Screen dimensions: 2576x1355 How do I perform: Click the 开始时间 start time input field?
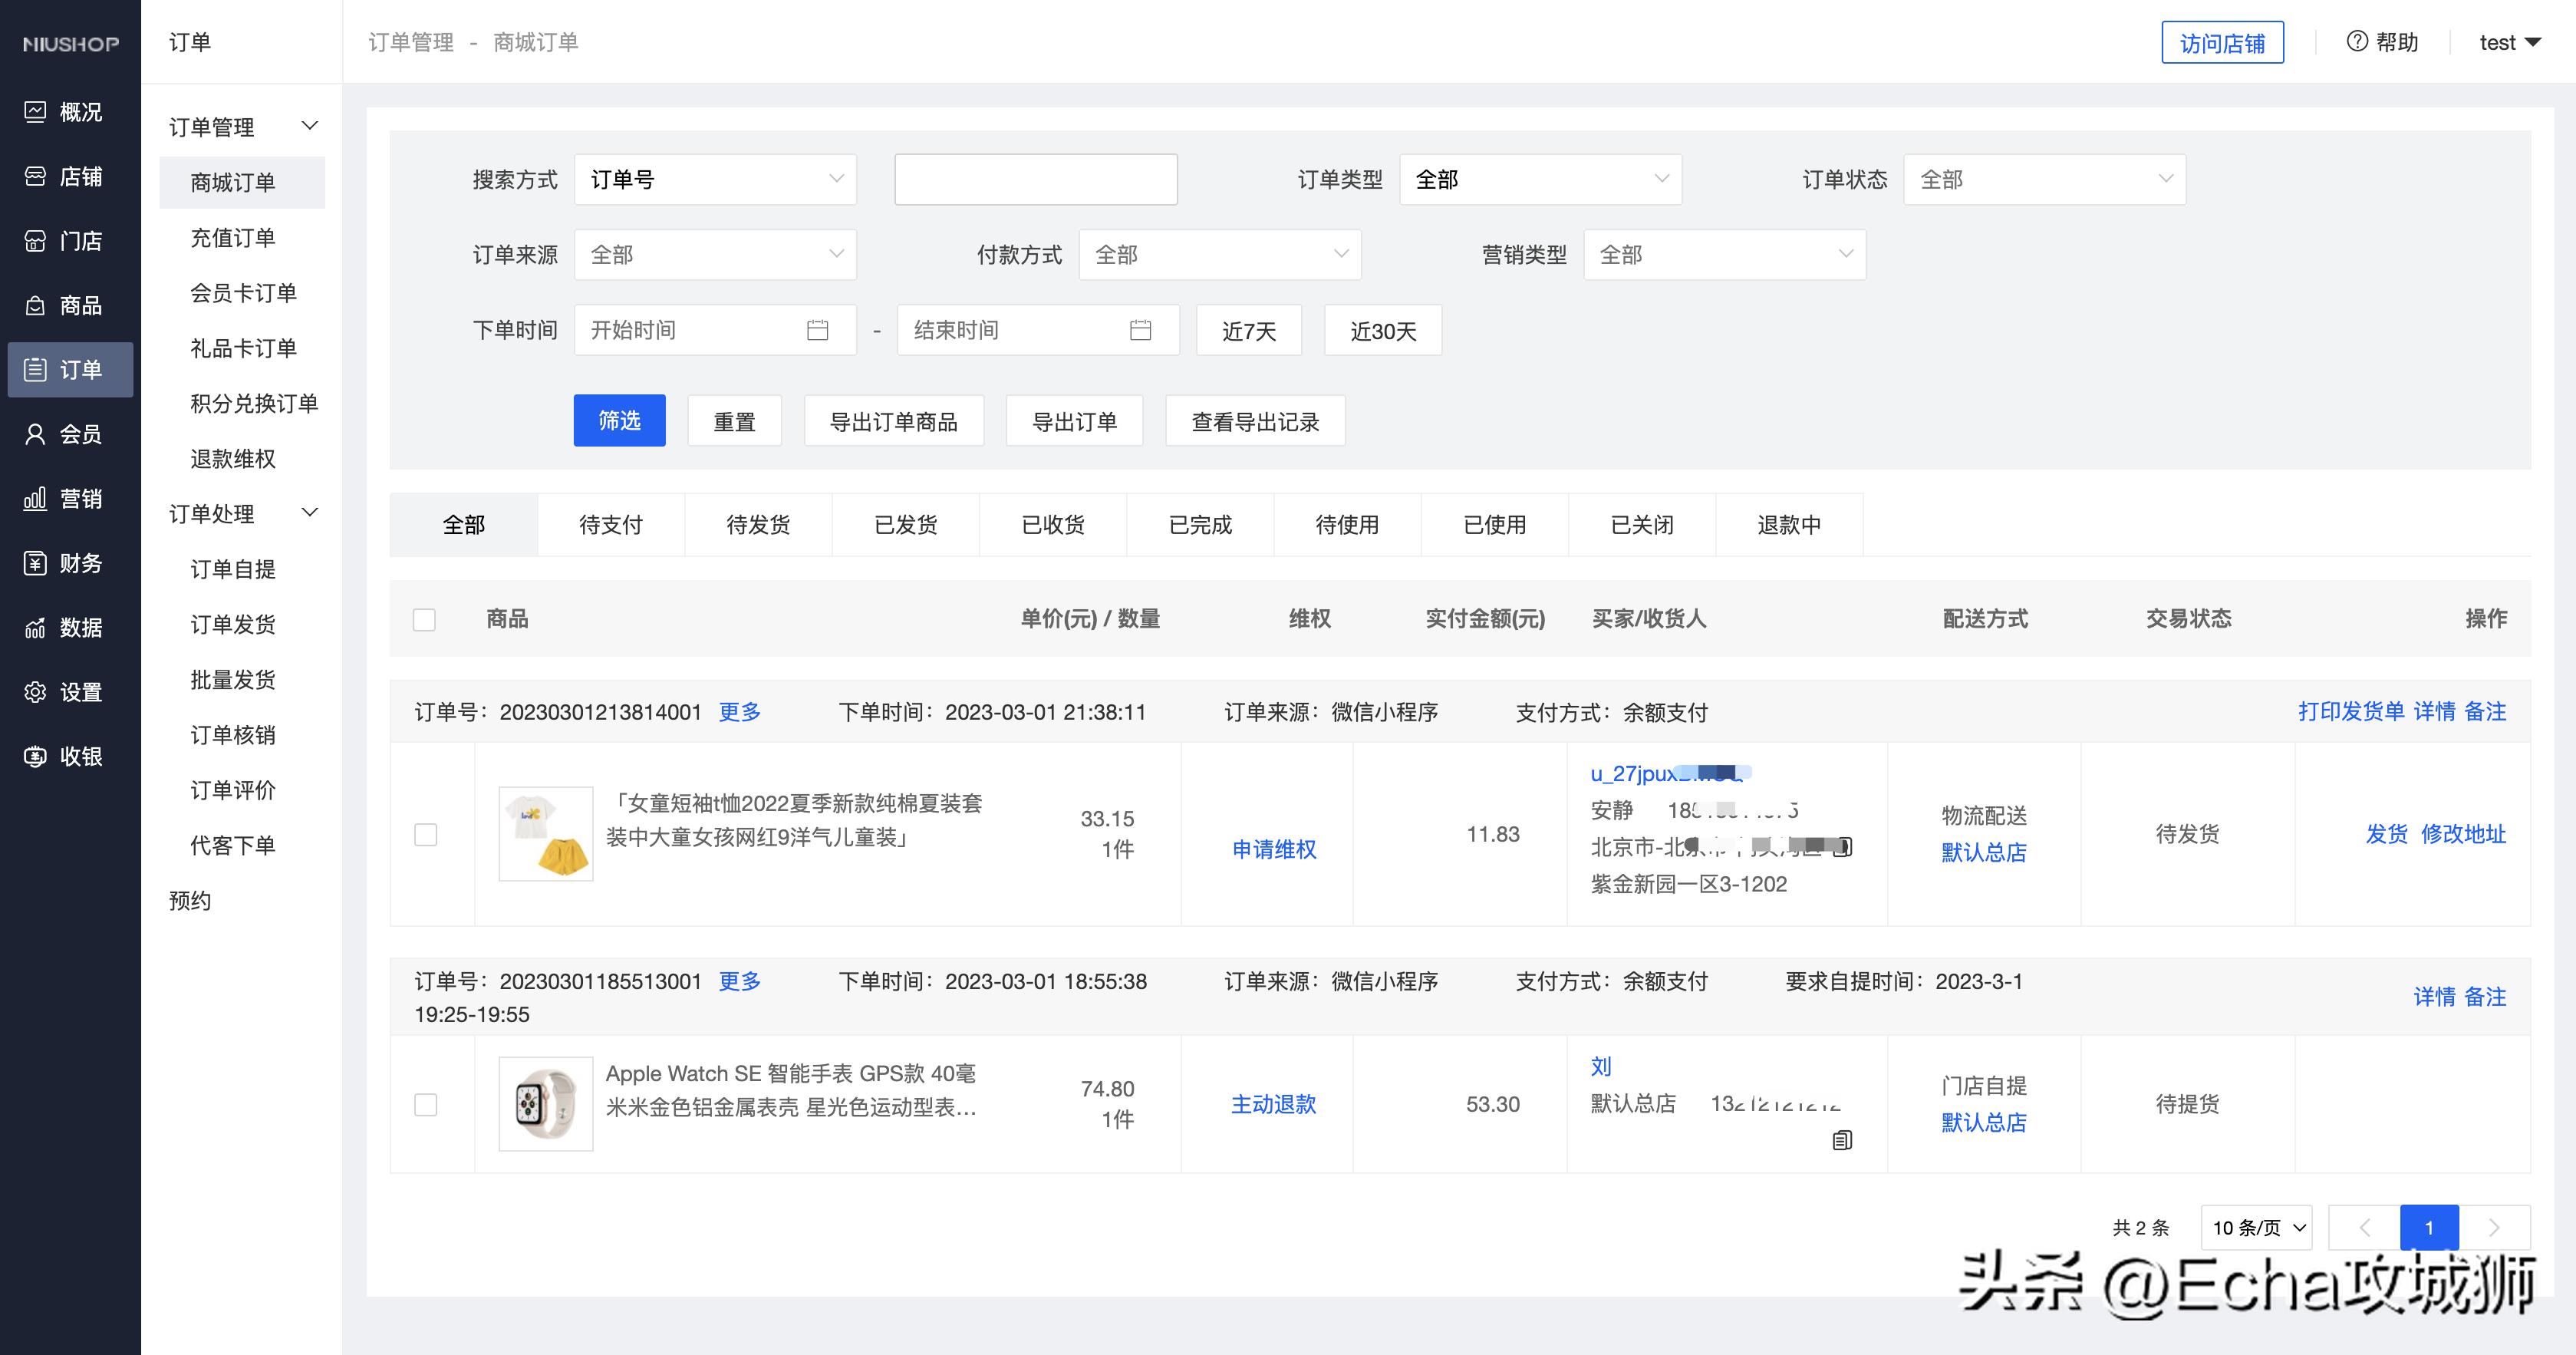[700, 329]
